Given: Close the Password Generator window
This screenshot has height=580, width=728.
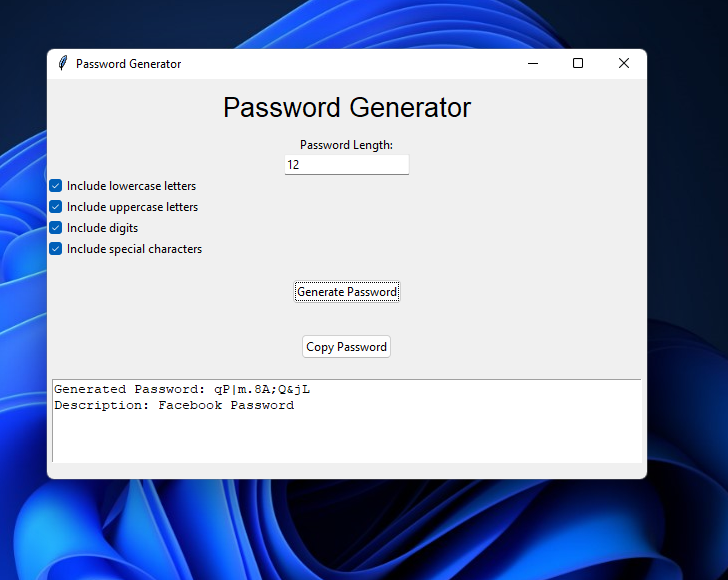Looking at the screenshot, I should 624,63.
